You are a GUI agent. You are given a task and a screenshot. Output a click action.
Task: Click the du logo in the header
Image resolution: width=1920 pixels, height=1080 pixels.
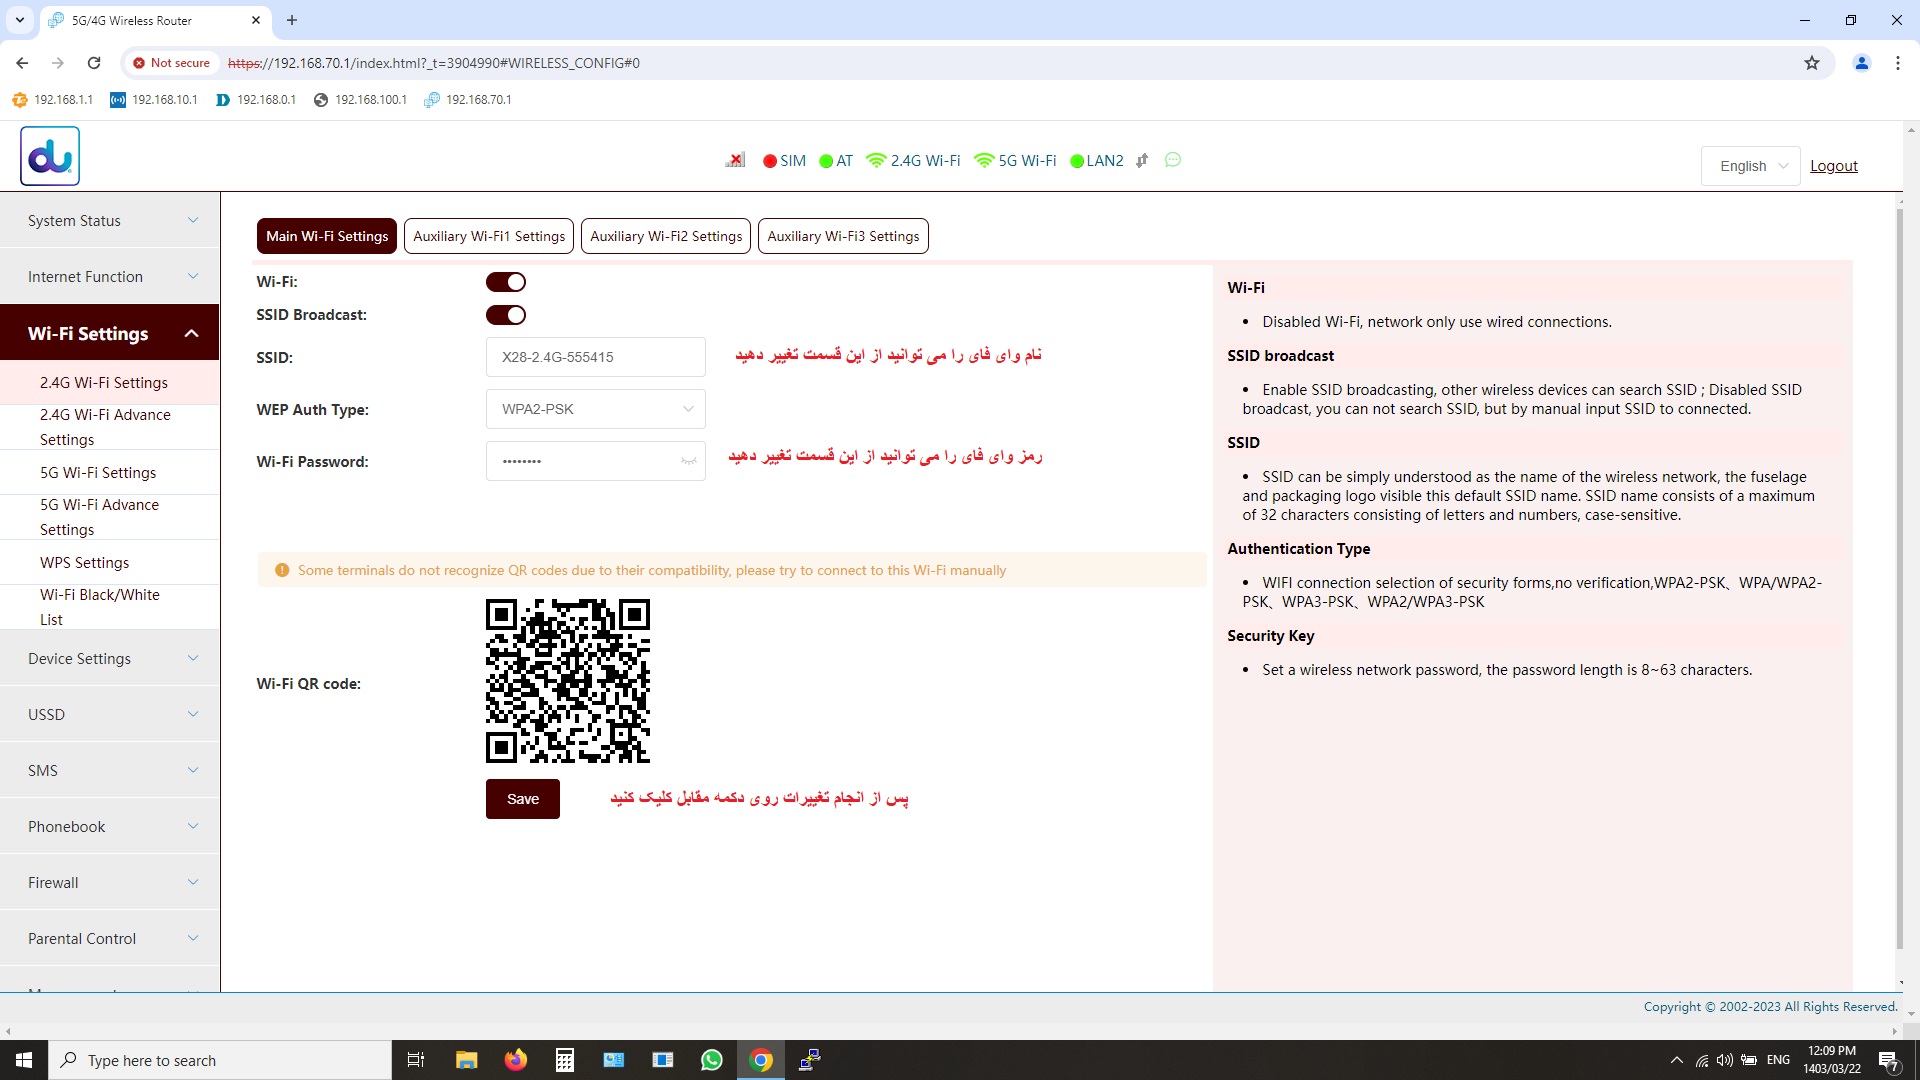click(x=50, y=156)
